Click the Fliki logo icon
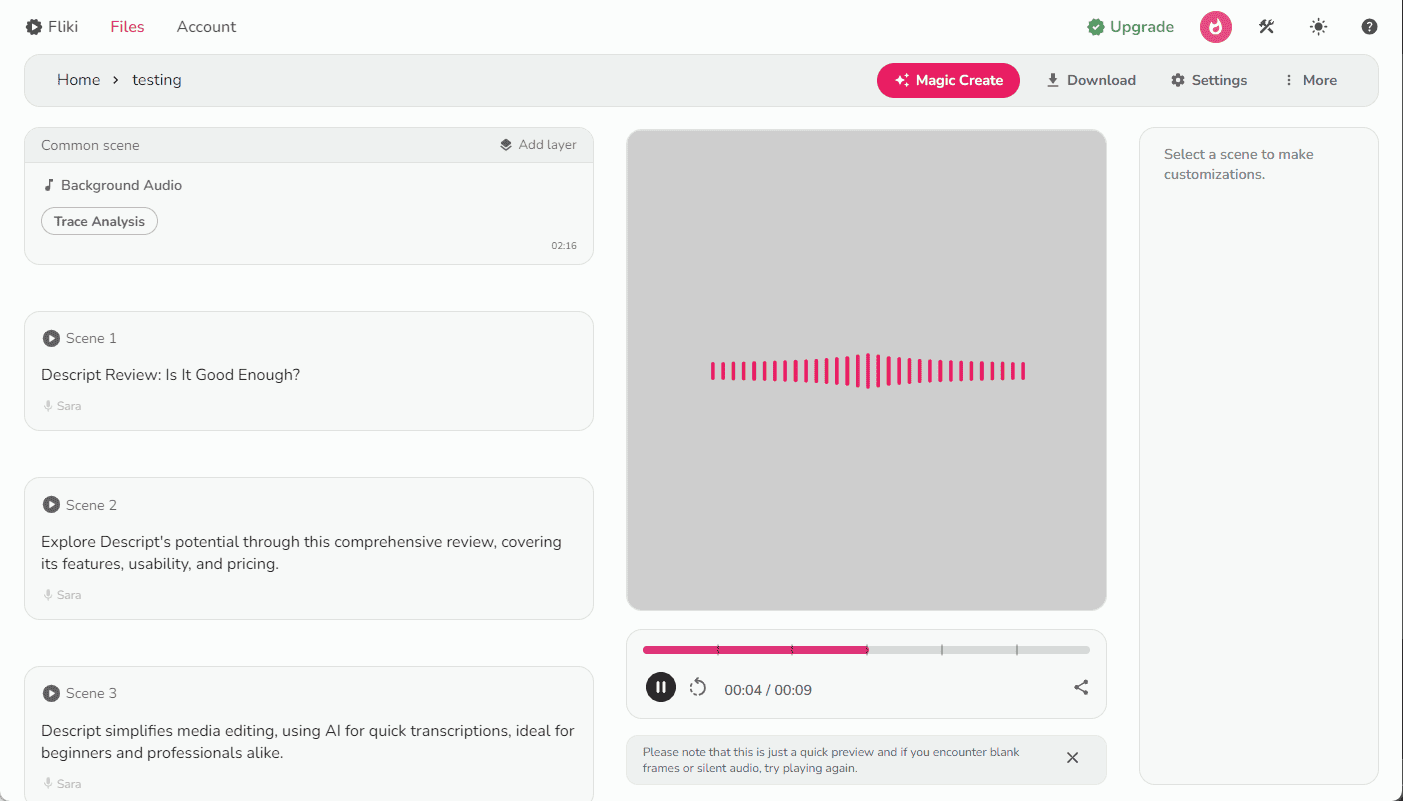Viewport: 1403px width, 801px height. [x=34, y=27]
